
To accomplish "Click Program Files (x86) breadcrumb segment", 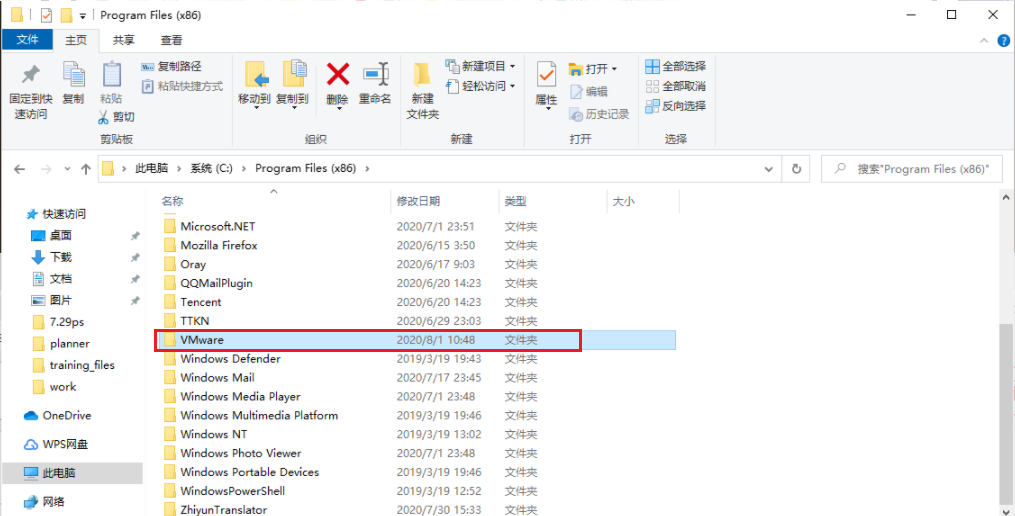I will pyautogui.click(x=306, y=168).
